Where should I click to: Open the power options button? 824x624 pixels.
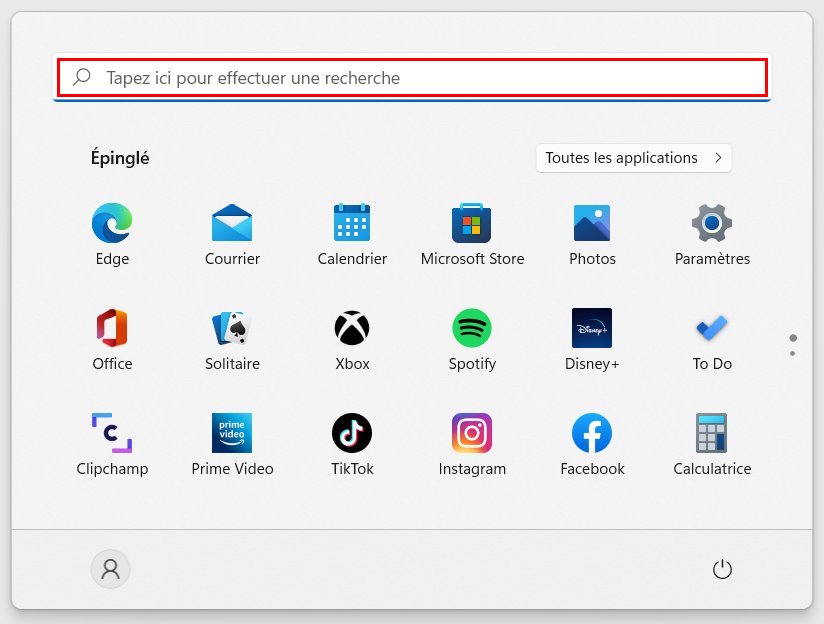[722, 569]
